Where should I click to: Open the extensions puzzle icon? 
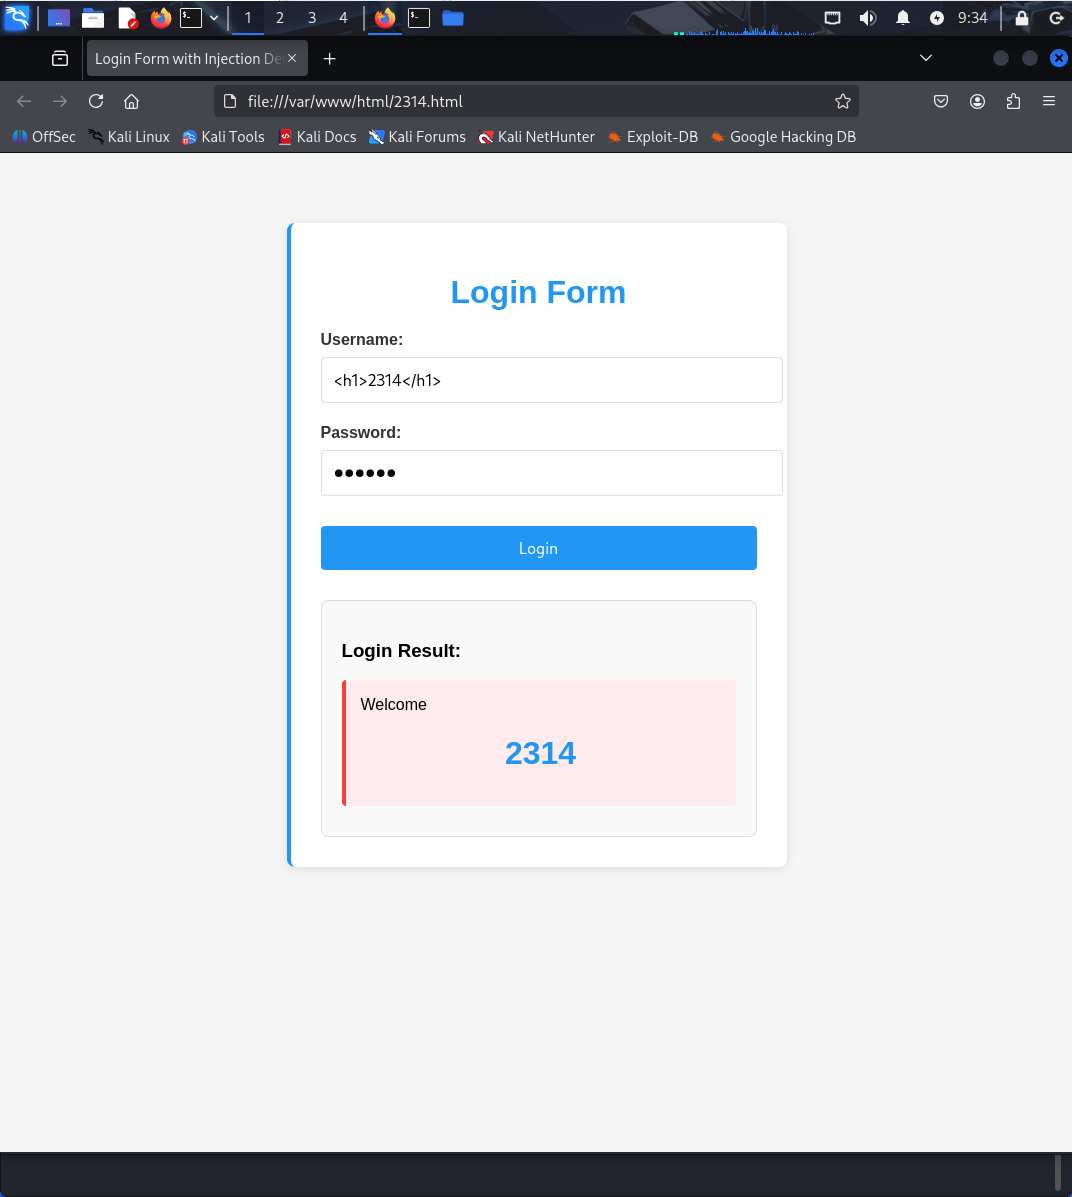pos(1013,102)
